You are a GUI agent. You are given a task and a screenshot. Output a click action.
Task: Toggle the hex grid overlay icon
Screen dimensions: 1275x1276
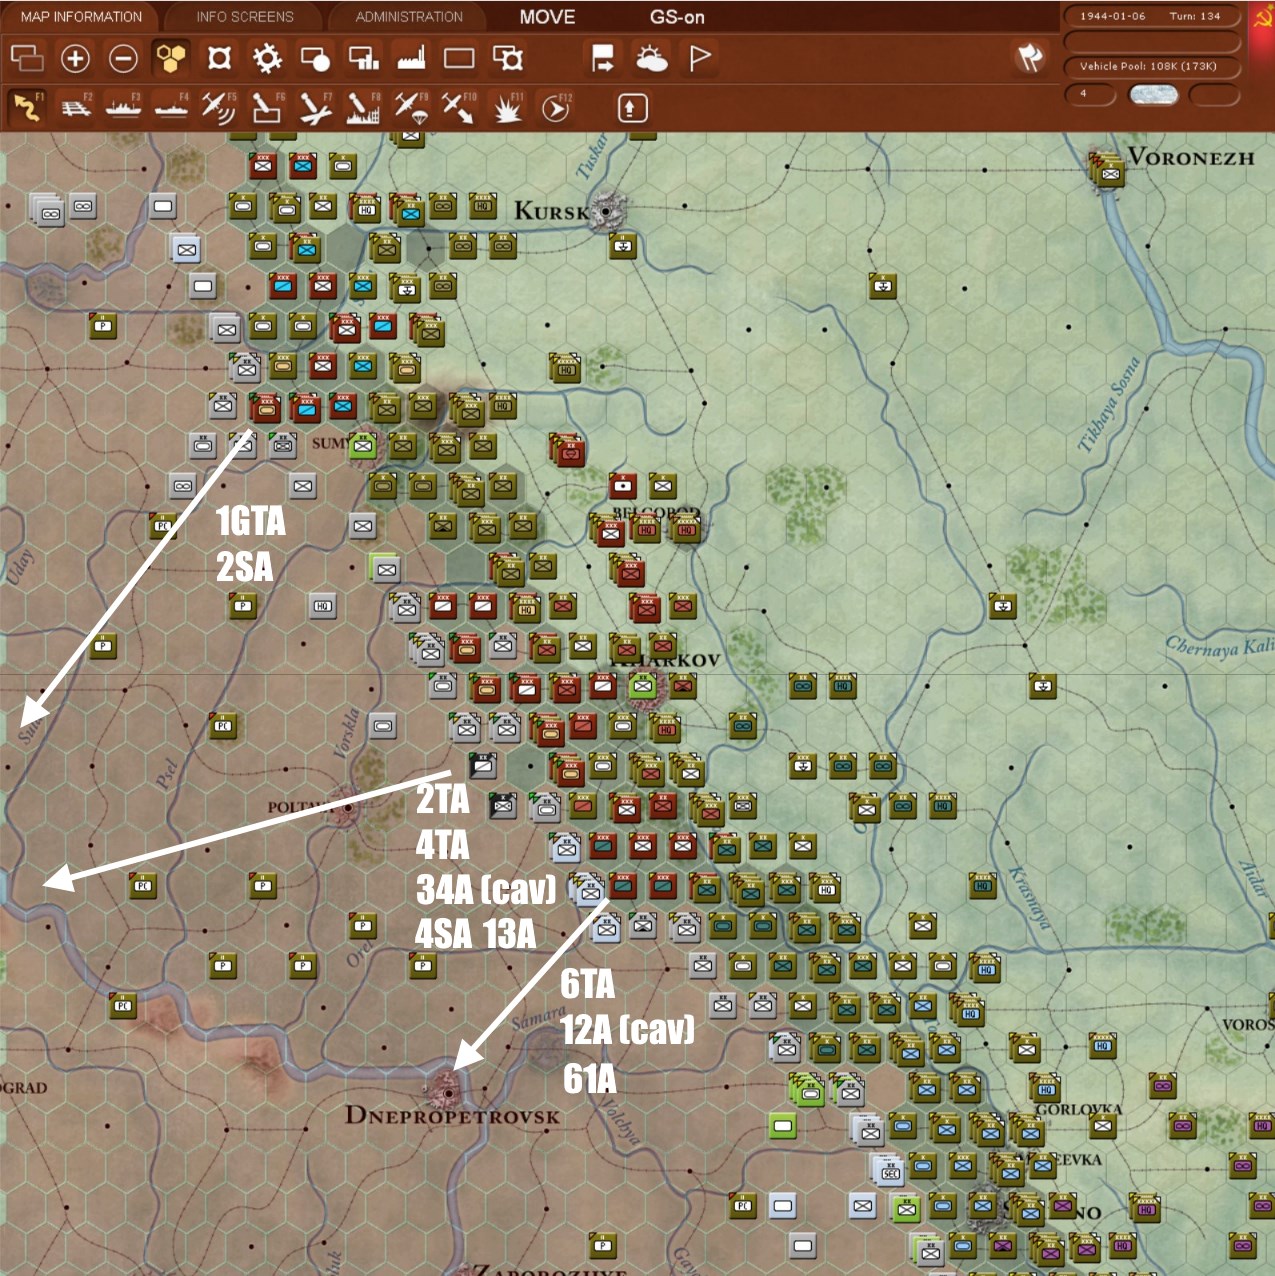click(x=170, y=58)
